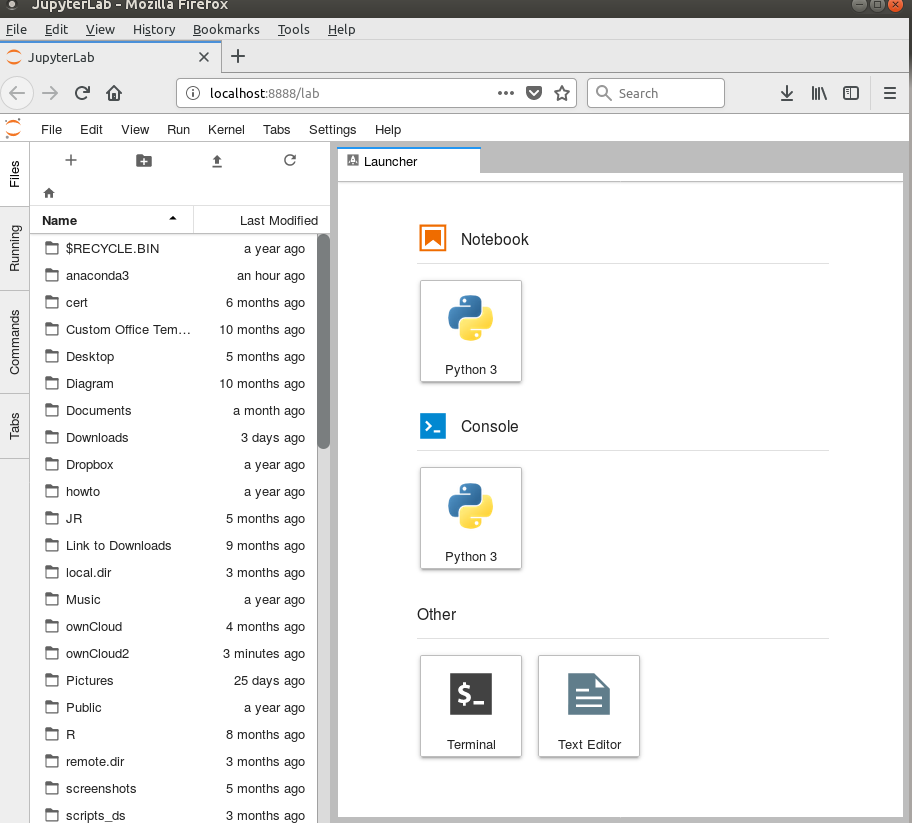Sort files by Last Modified column

[x=262, y=220]
